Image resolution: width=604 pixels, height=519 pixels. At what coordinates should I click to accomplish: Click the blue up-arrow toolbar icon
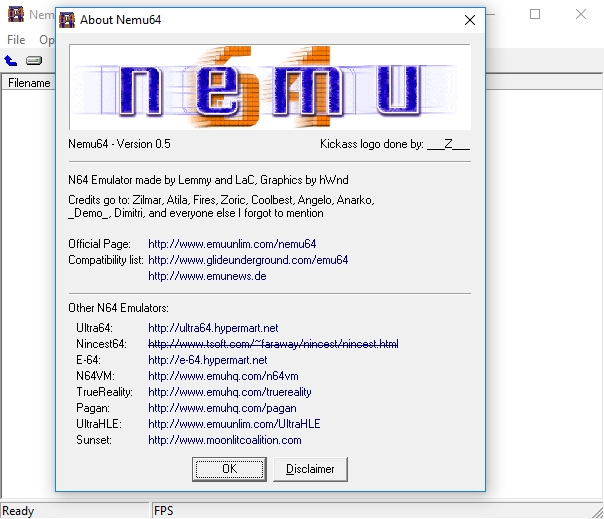(11, 60)
